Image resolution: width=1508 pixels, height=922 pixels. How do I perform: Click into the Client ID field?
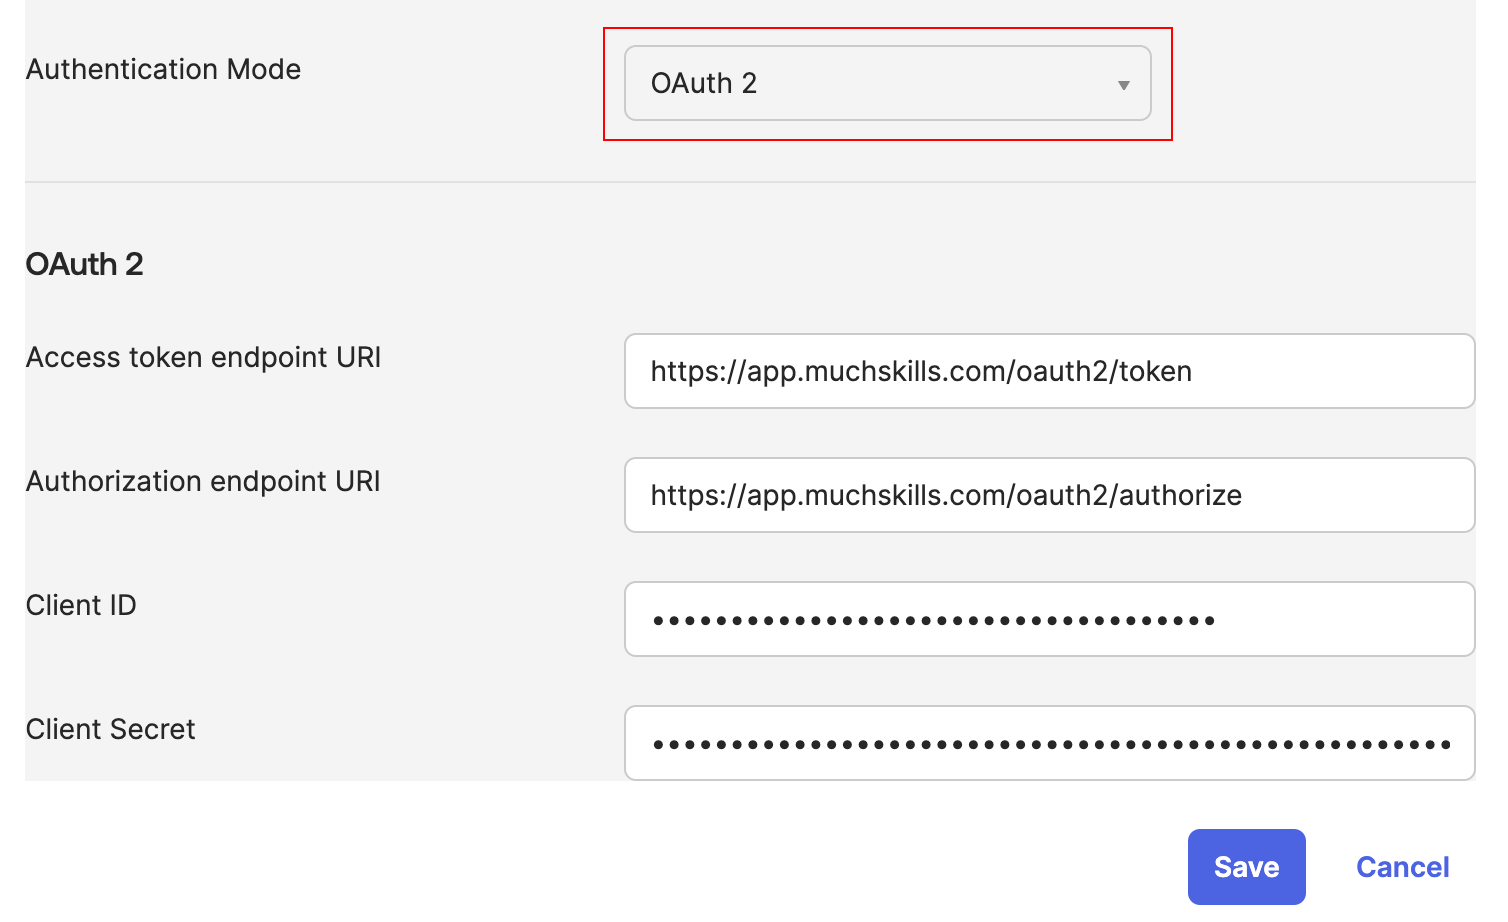point(1049,619)
